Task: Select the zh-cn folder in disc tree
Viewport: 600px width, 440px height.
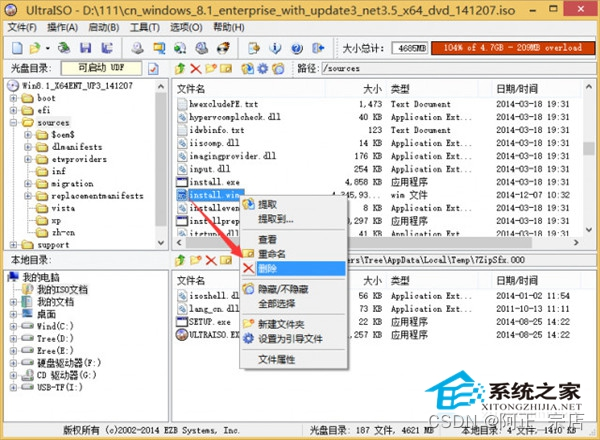Action: [x=63, y=232]
